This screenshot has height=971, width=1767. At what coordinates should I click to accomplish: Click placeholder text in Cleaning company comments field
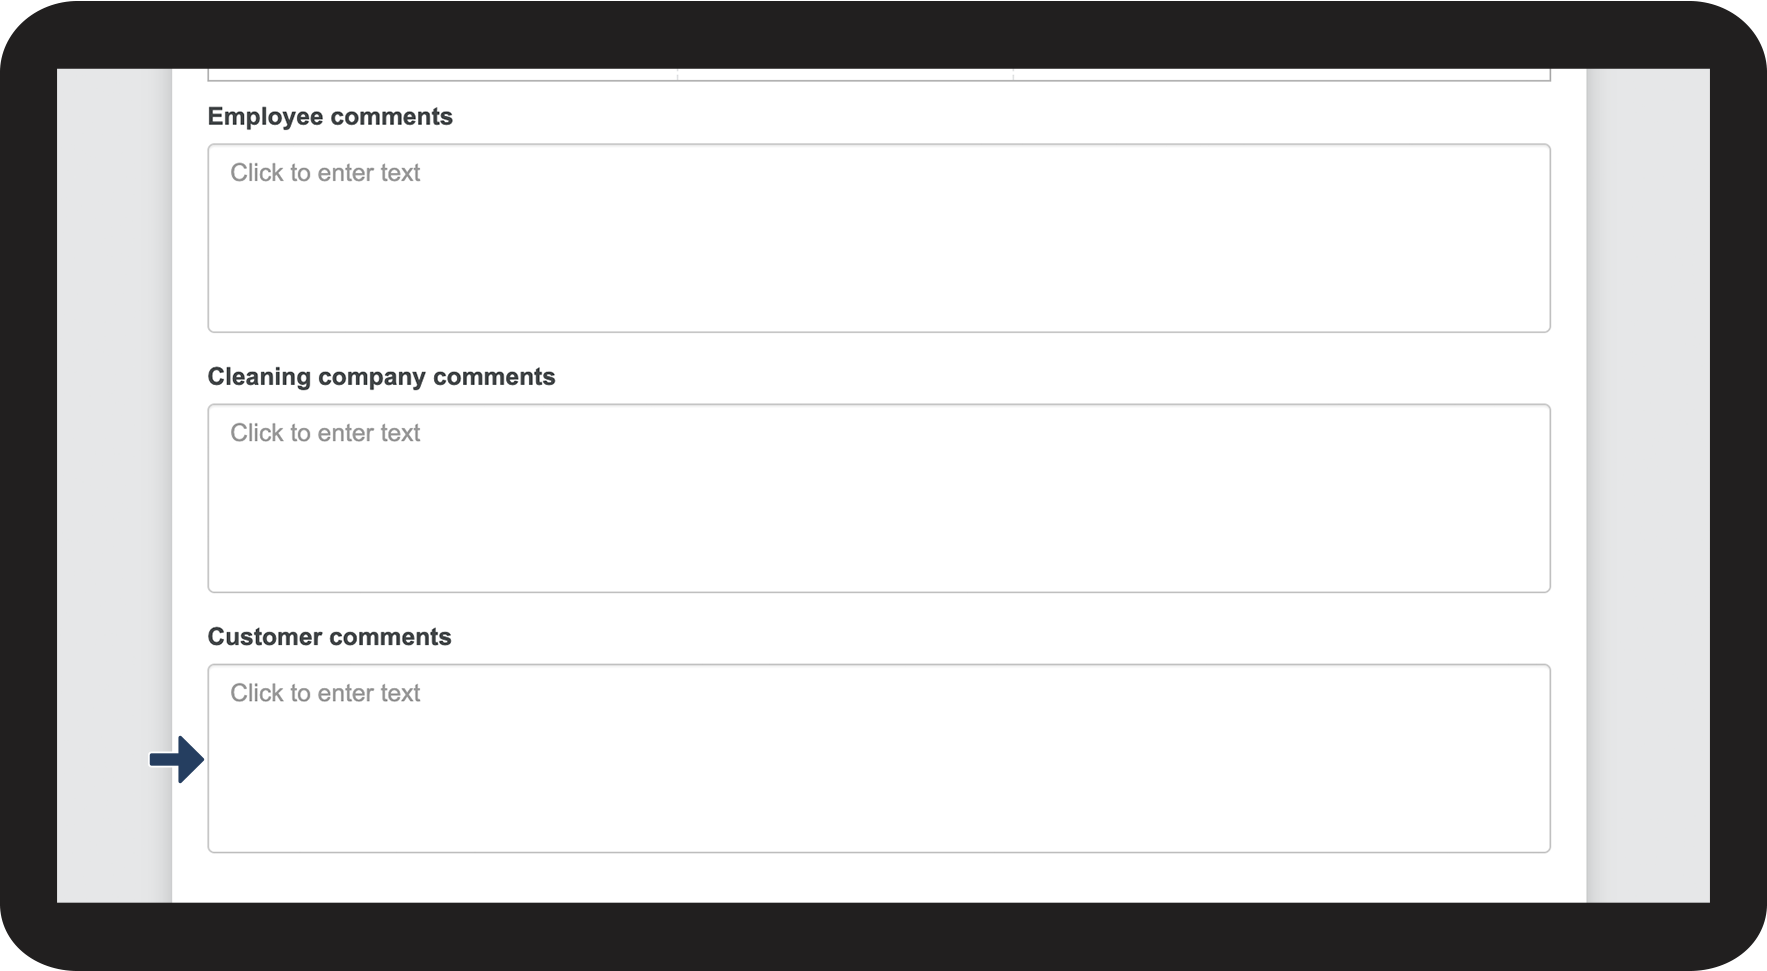[325, 433]
